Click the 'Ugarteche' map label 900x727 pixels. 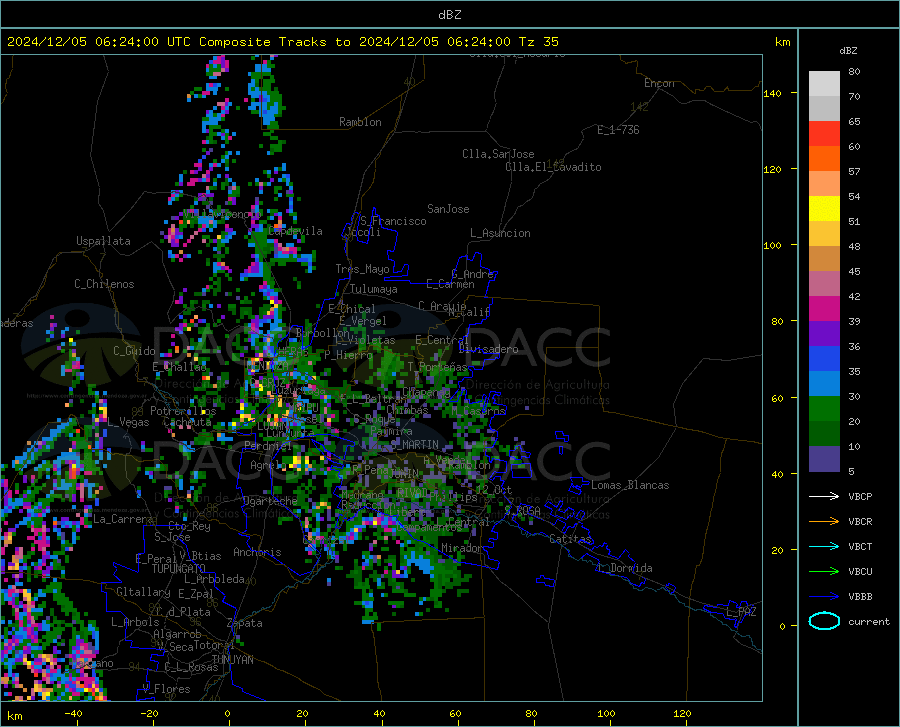270,501
